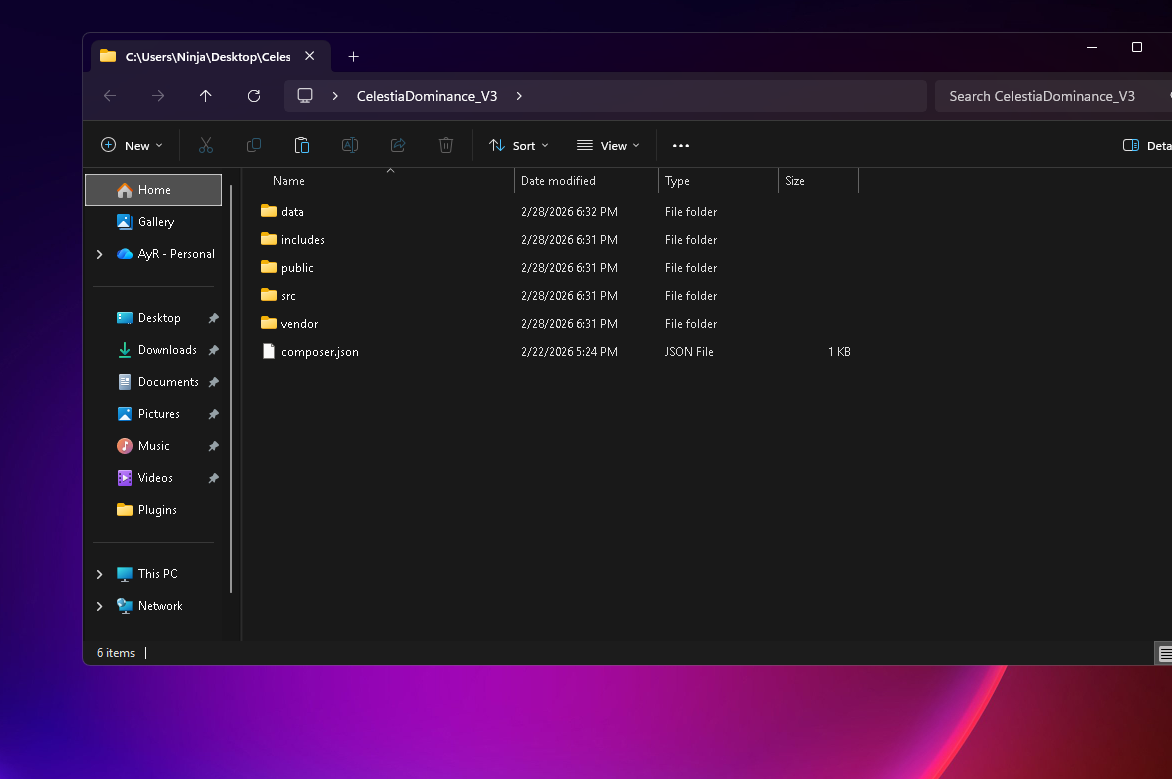Toggle the Details pane button
The image size is (1172, 779).
[x=1145, y=146]
